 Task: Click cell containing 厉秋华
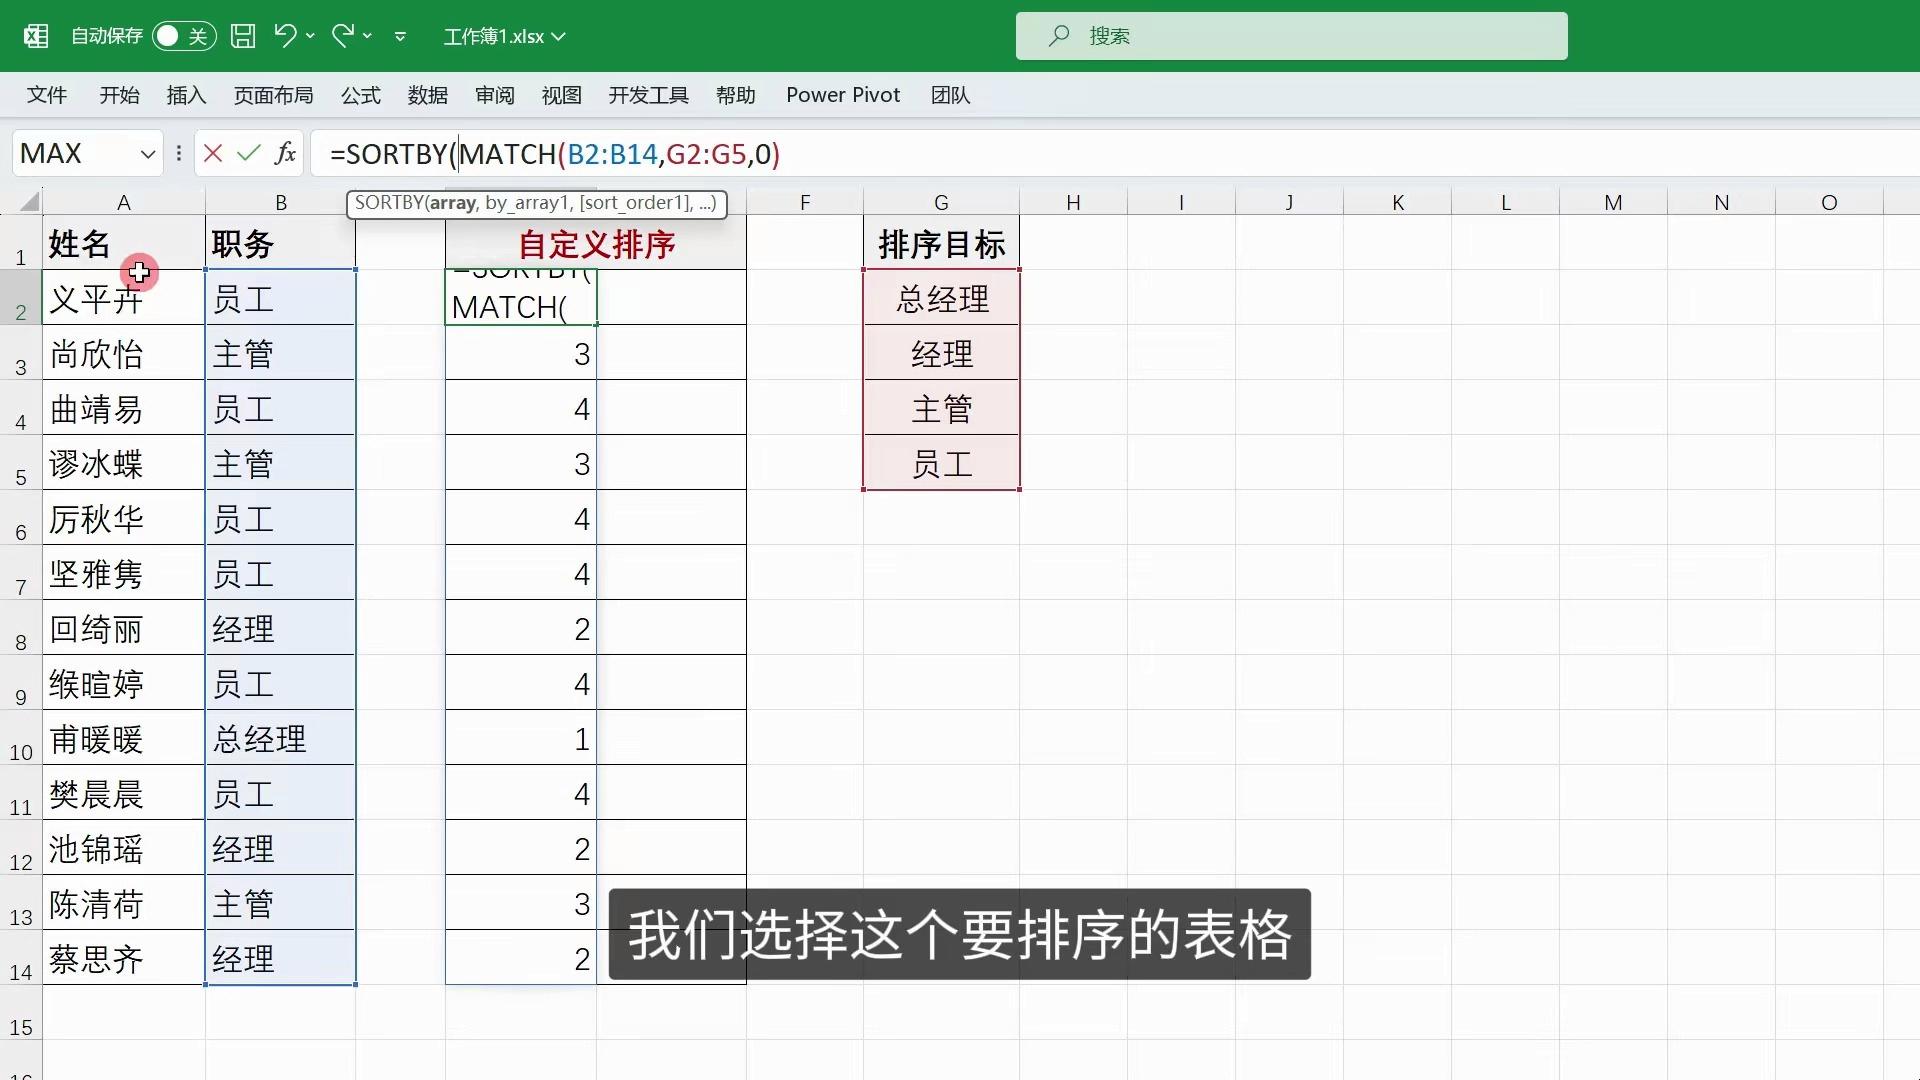[124, 518]
